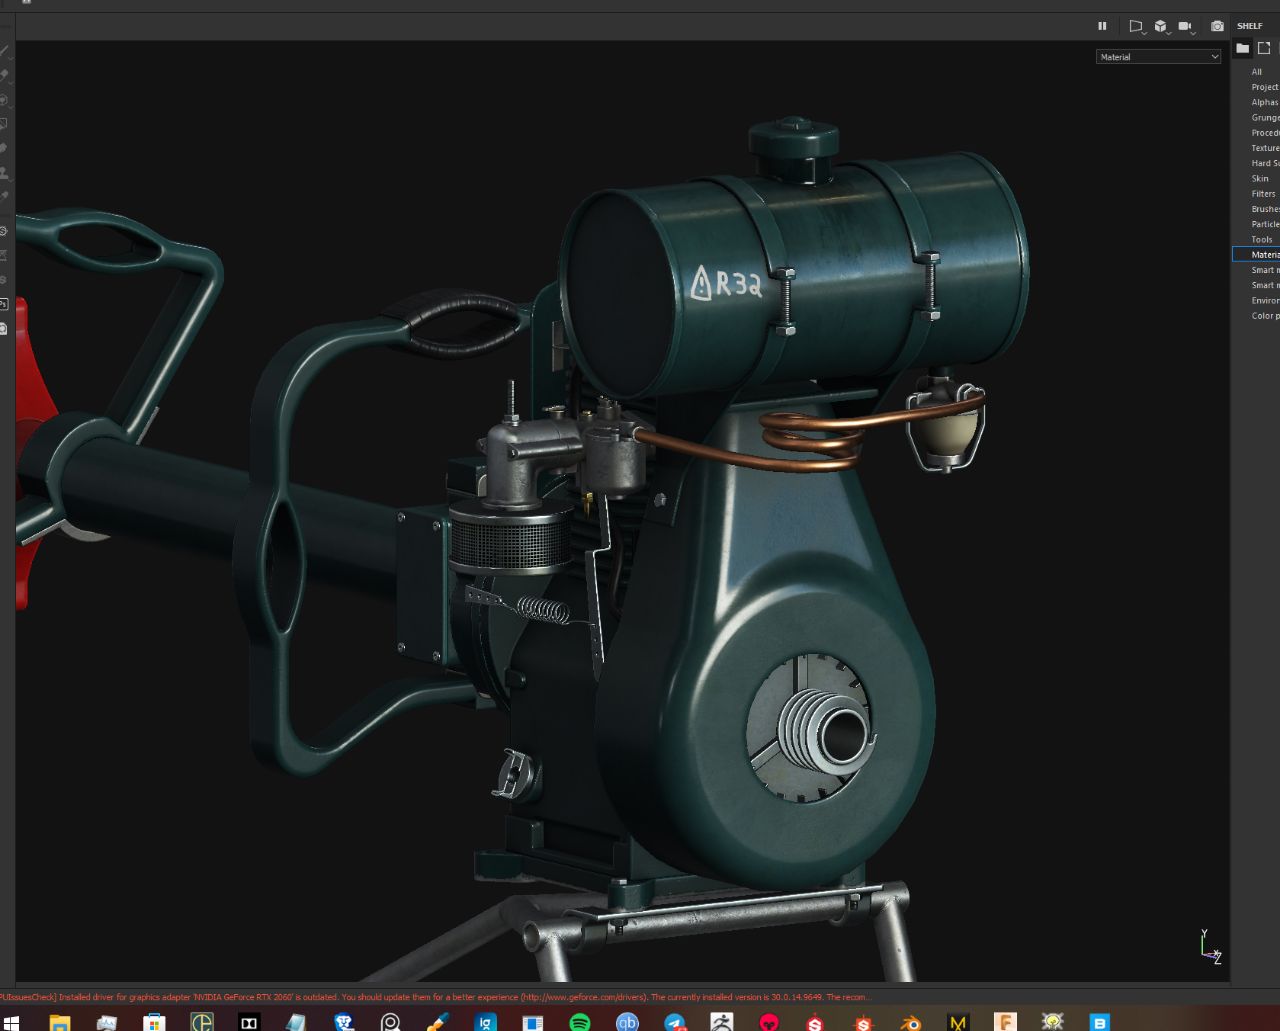Open the Filters shelf category
This screenshot has width=1280, height=1031.
click(1264, 194)
